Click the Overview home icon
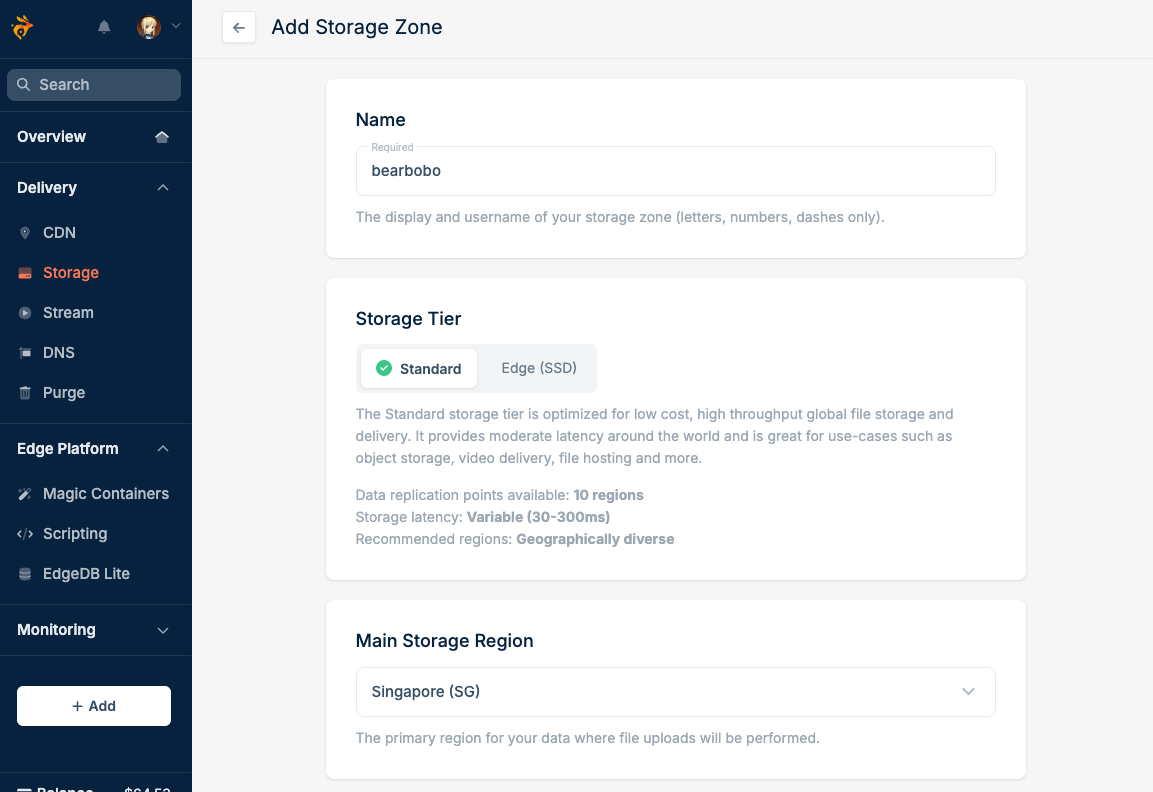The image size is (1153, 792). pyautogui.click(x=162, y=137)
